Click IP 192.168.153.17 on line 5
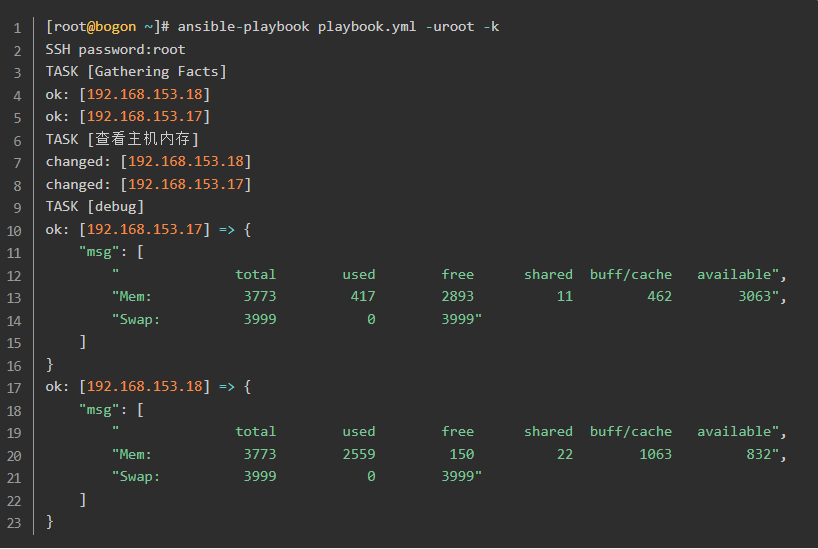 pyautogui.click(x=148, y=116)
